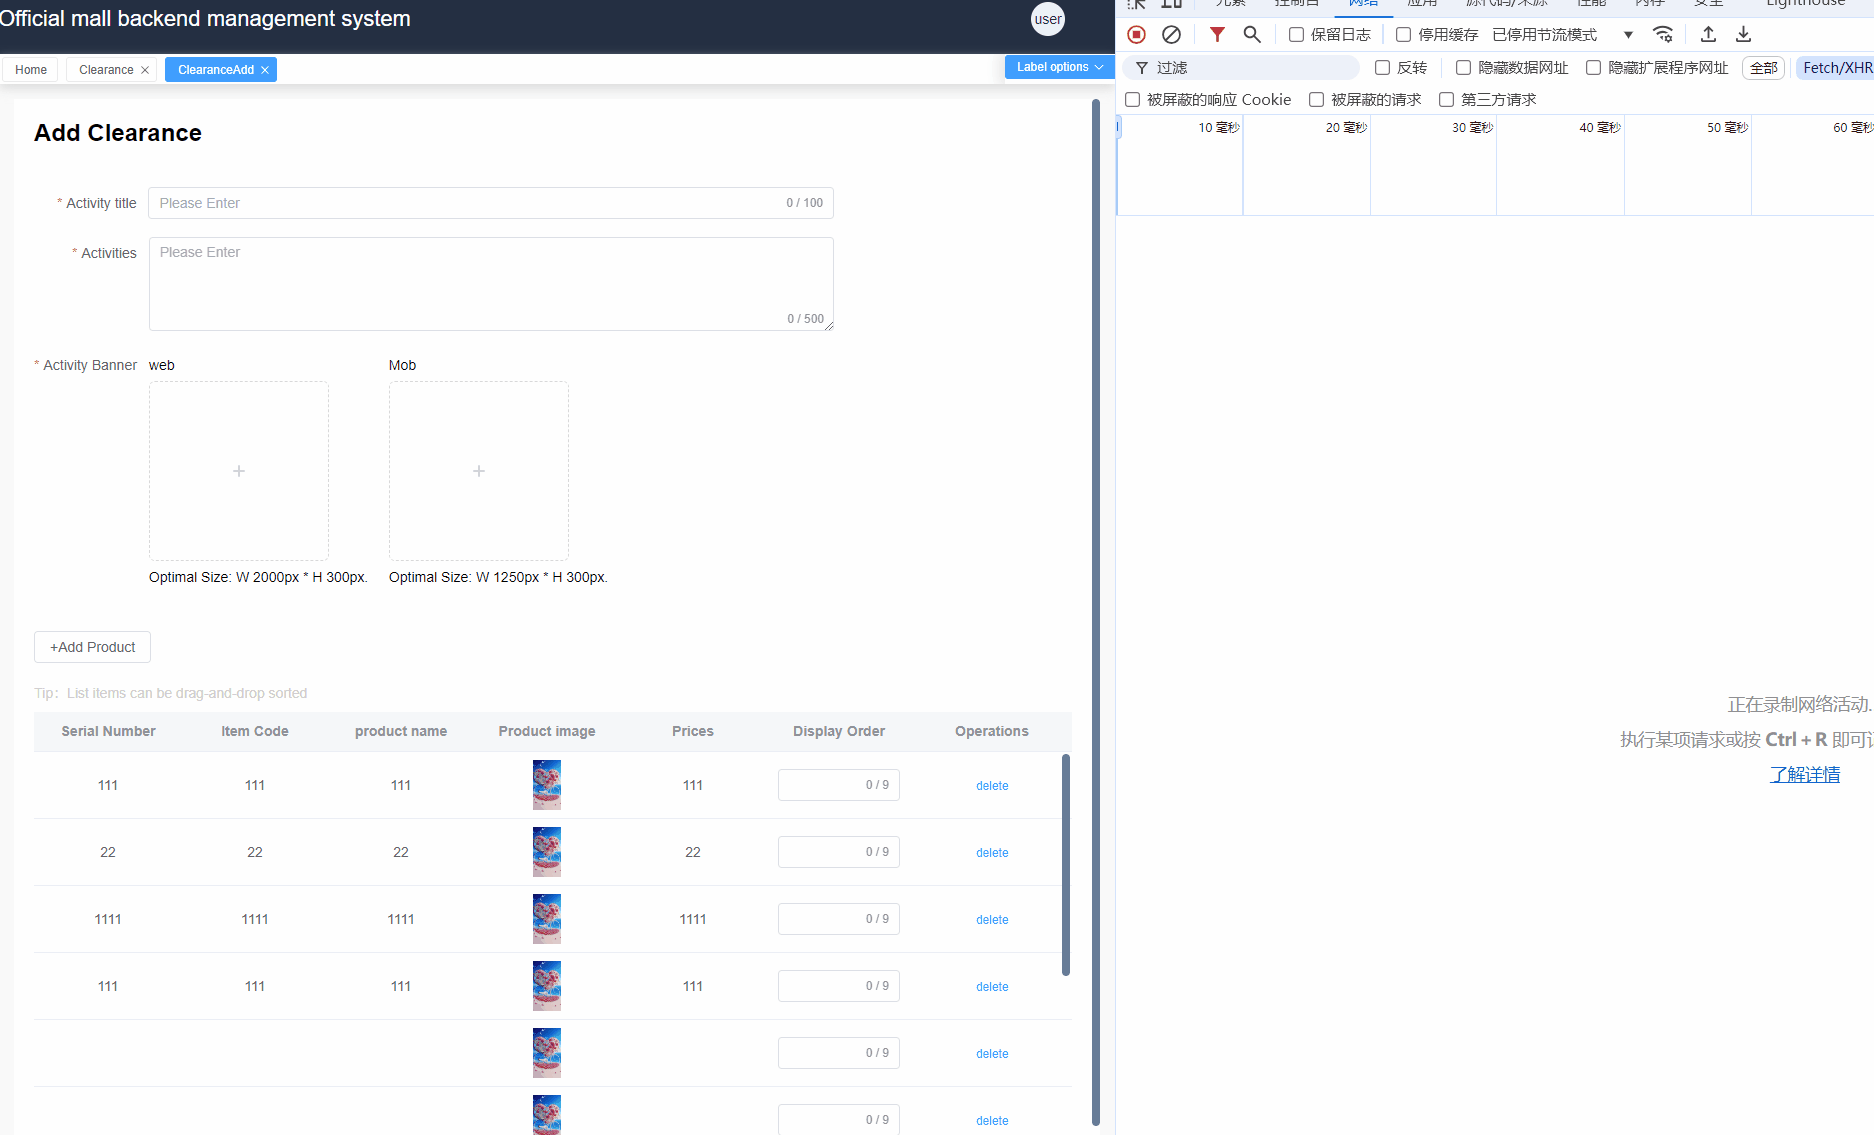Click the 过滤 filter input in DevTools
The width and height of the screenshot is (1874, 1135).
(x=1241, y=68)
